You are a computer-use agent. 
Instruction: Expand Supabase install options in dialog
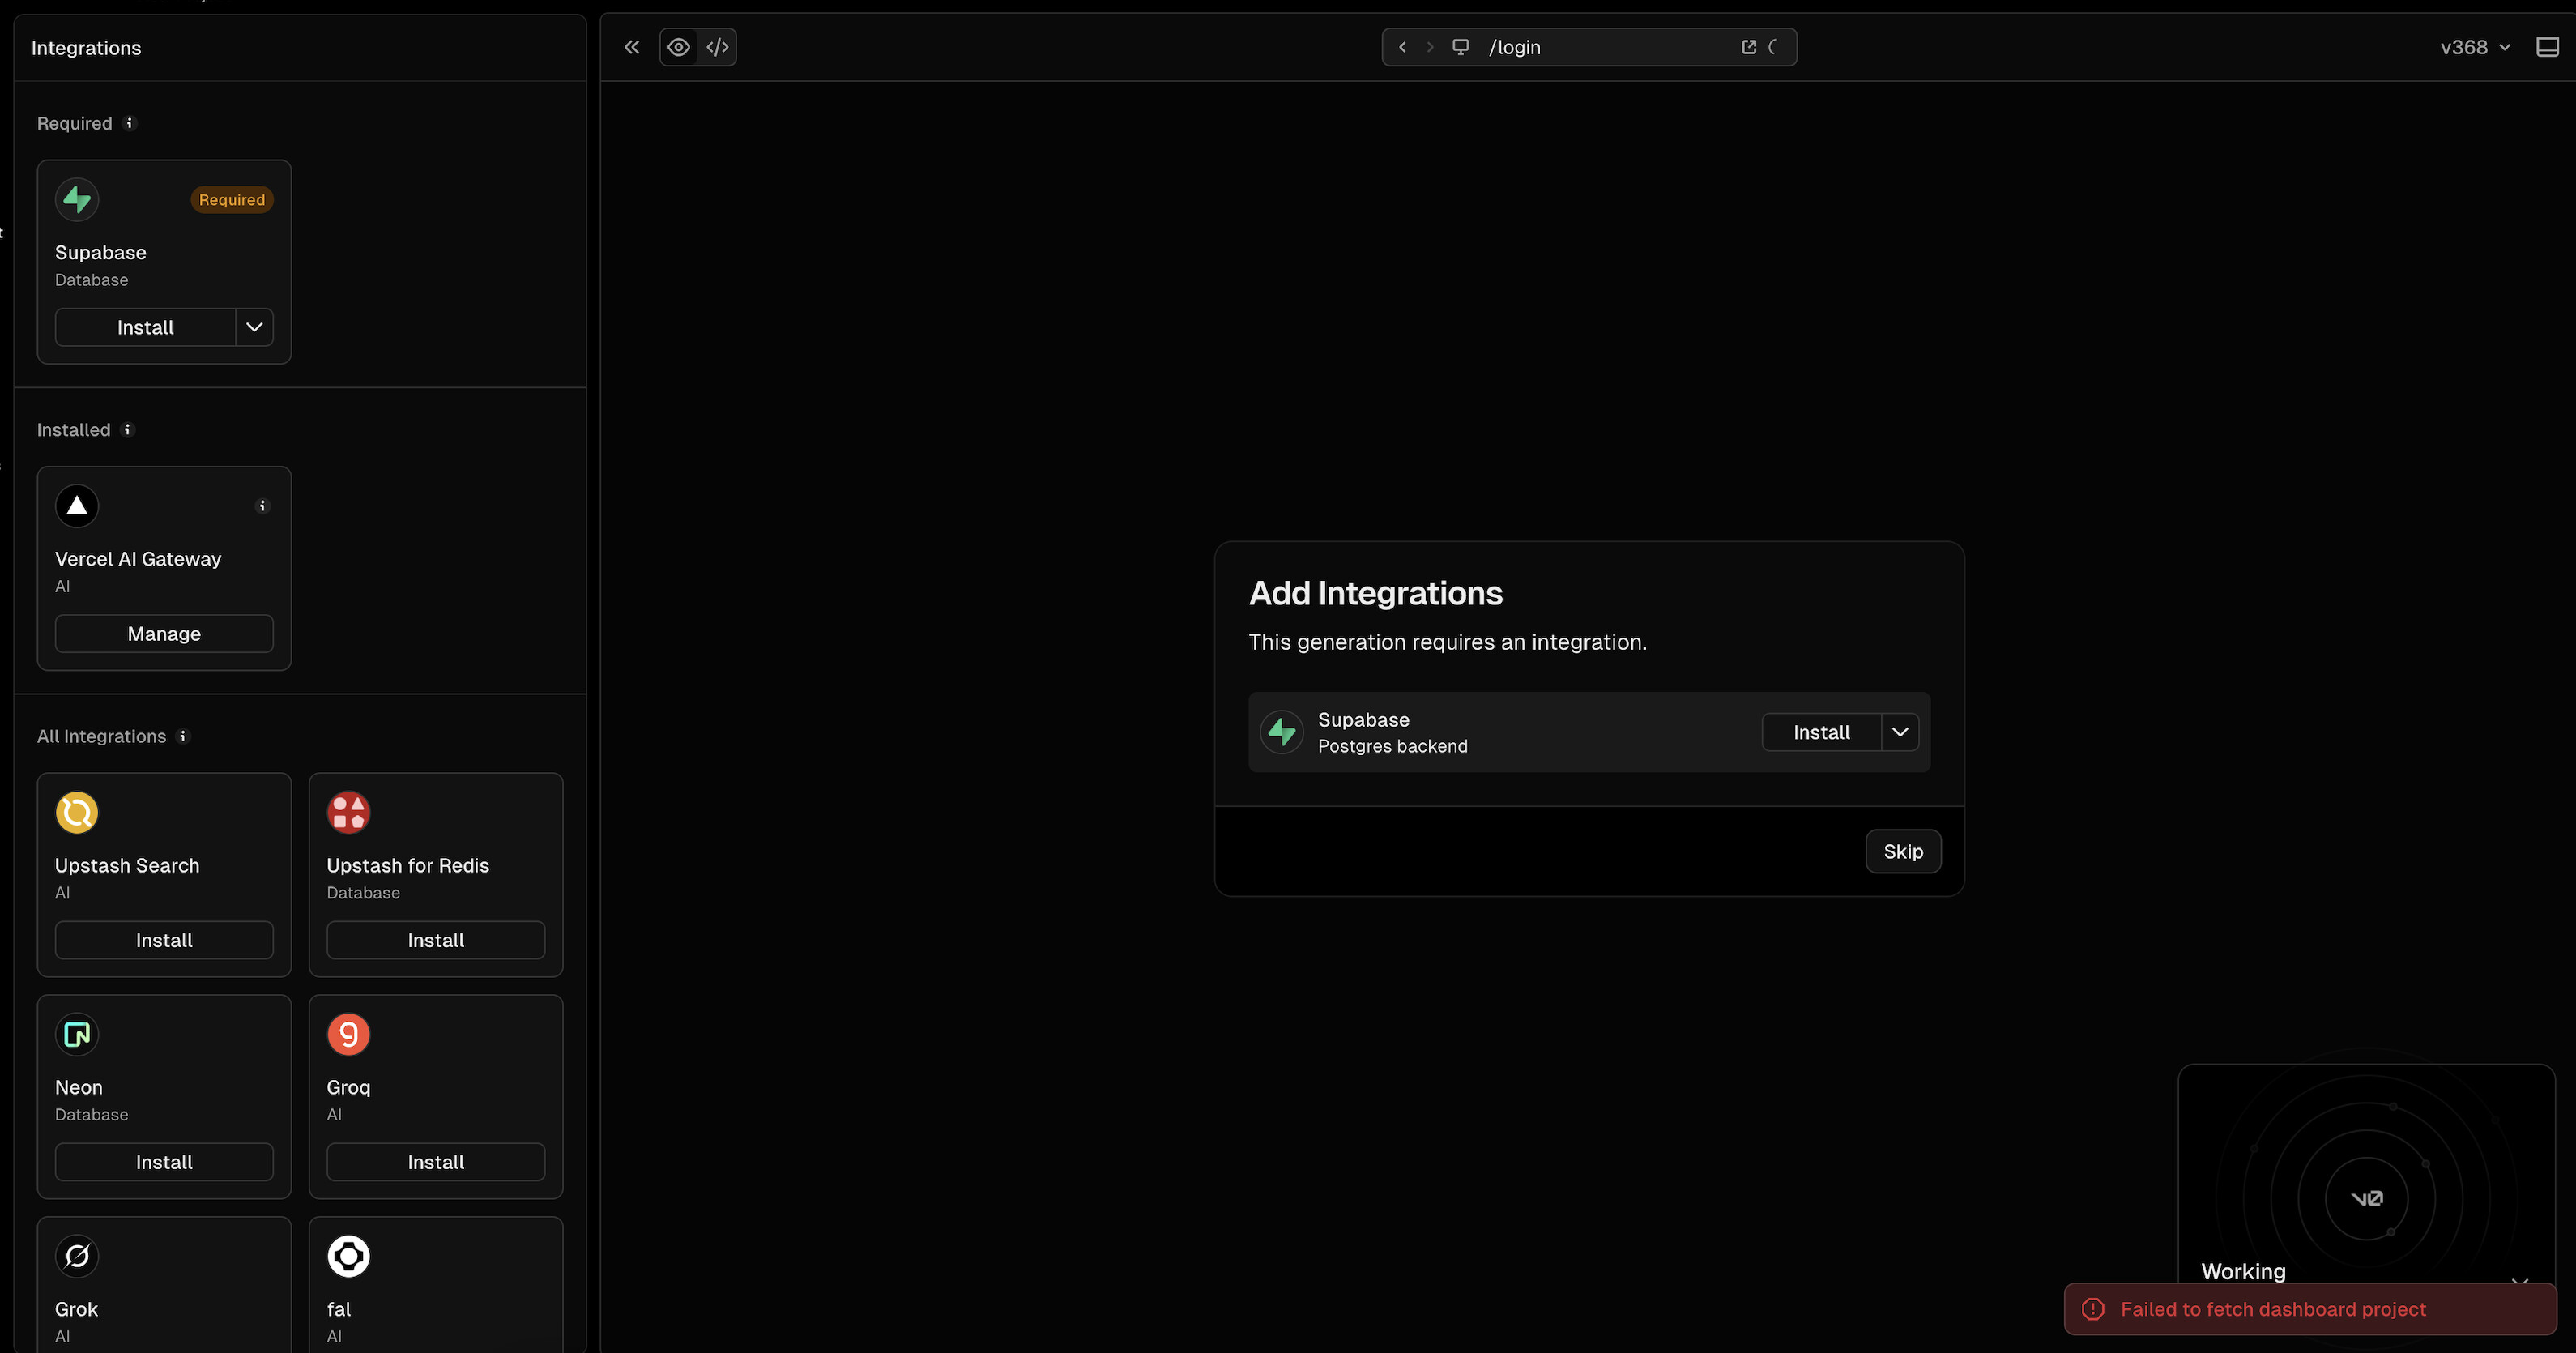click(x=1899, y=732)
